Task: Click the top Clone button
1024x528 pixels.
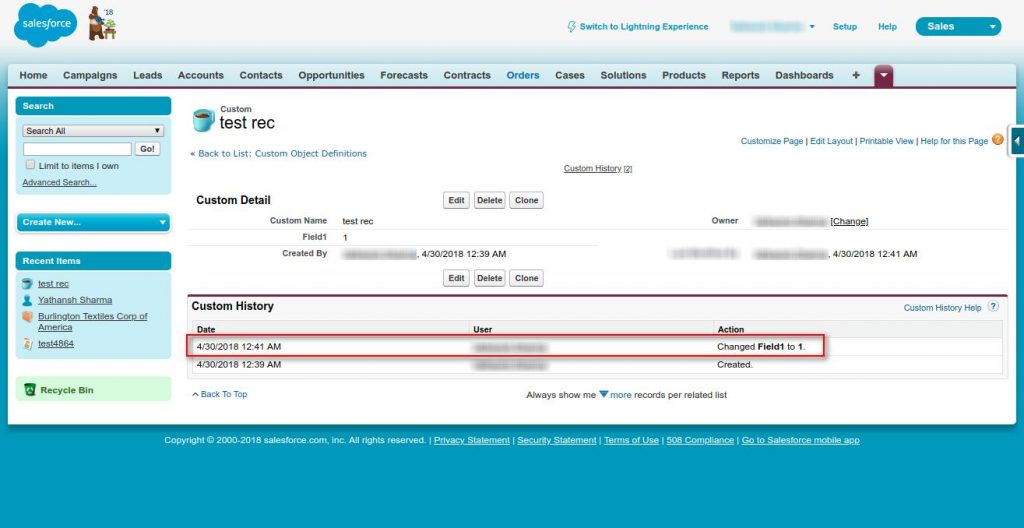Action: [526, 200]
